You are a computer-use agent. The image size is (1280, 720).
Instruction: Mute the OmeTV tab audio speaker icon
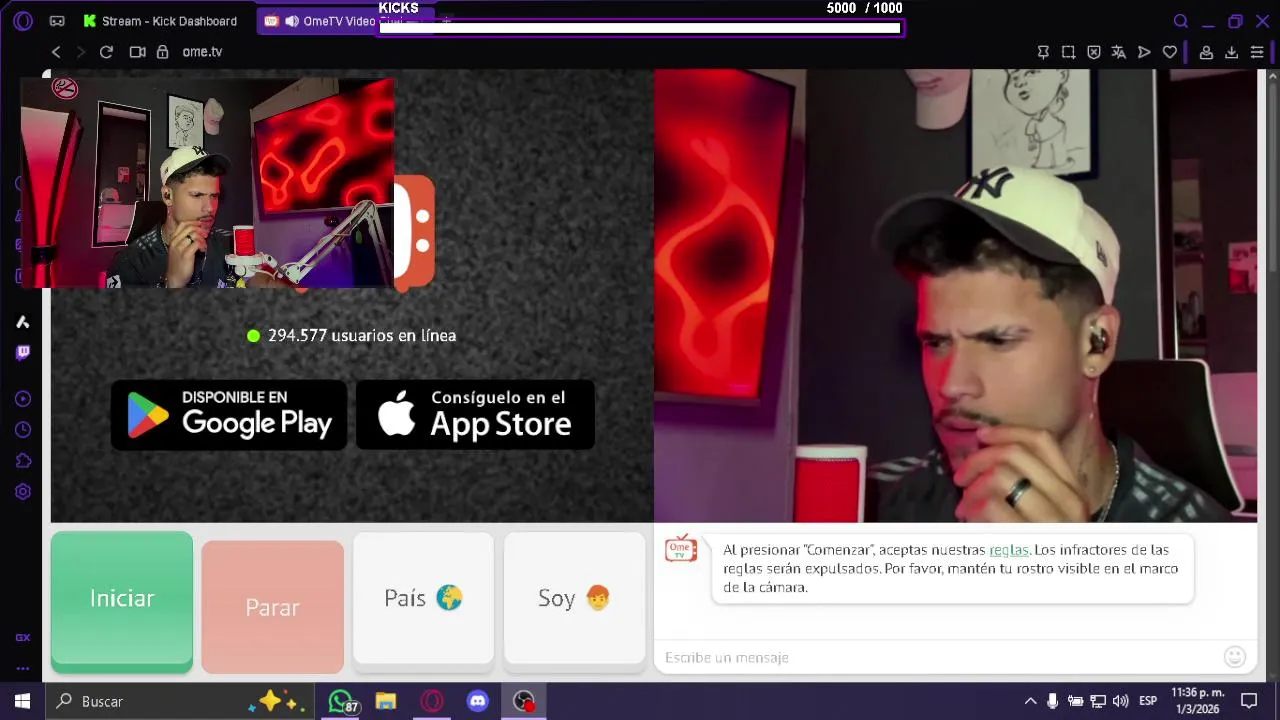click(x=291, y=21)
